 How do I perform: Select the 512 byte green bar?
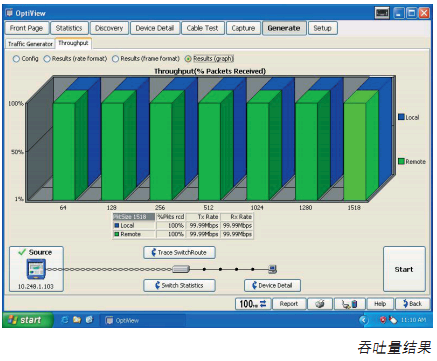point(209,152)
